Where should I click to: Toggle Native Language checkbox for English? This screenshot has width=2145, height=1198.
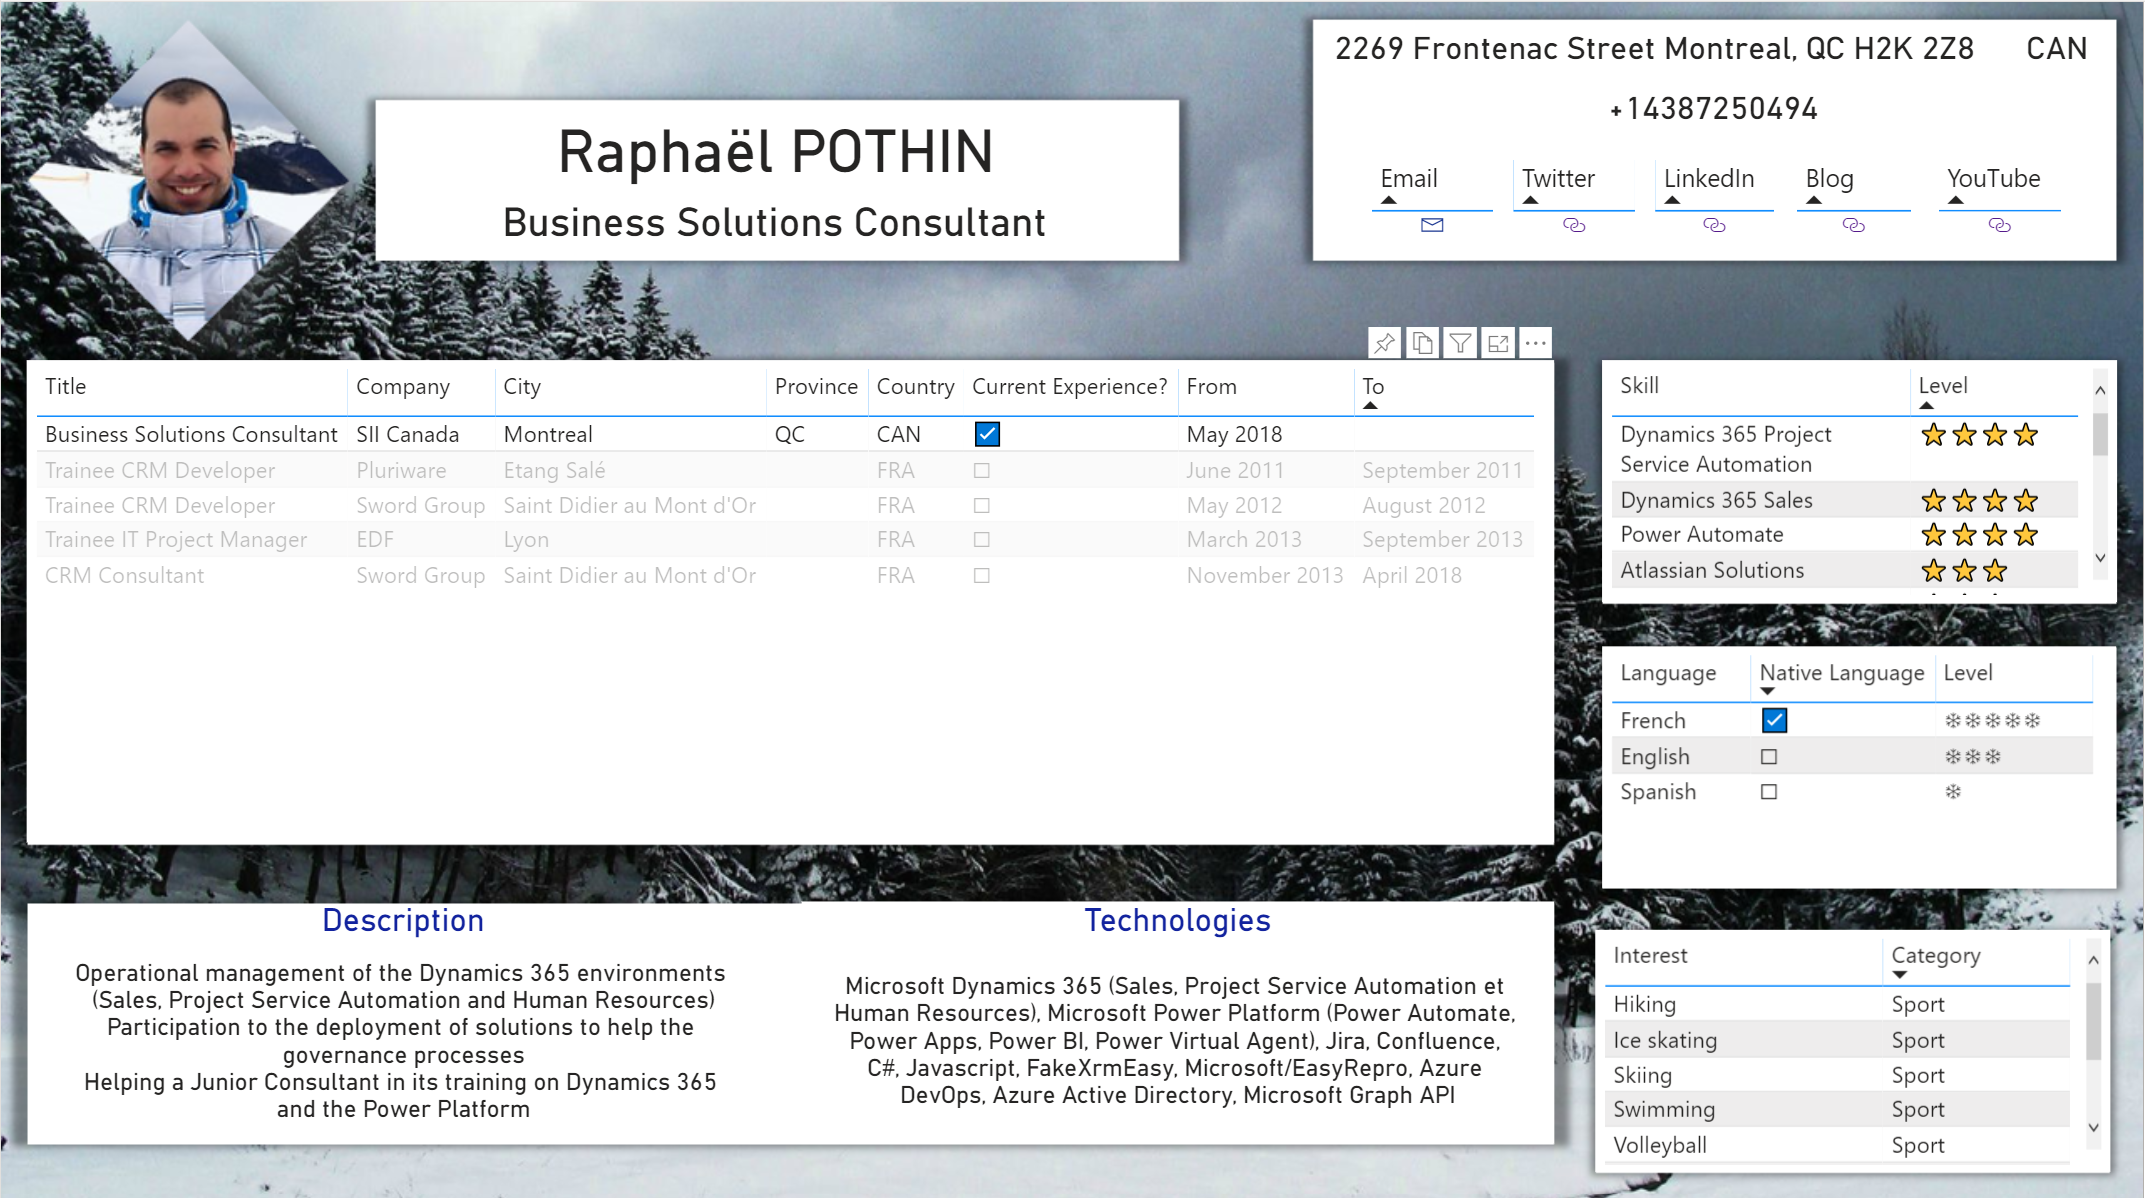click(1769, 757)
